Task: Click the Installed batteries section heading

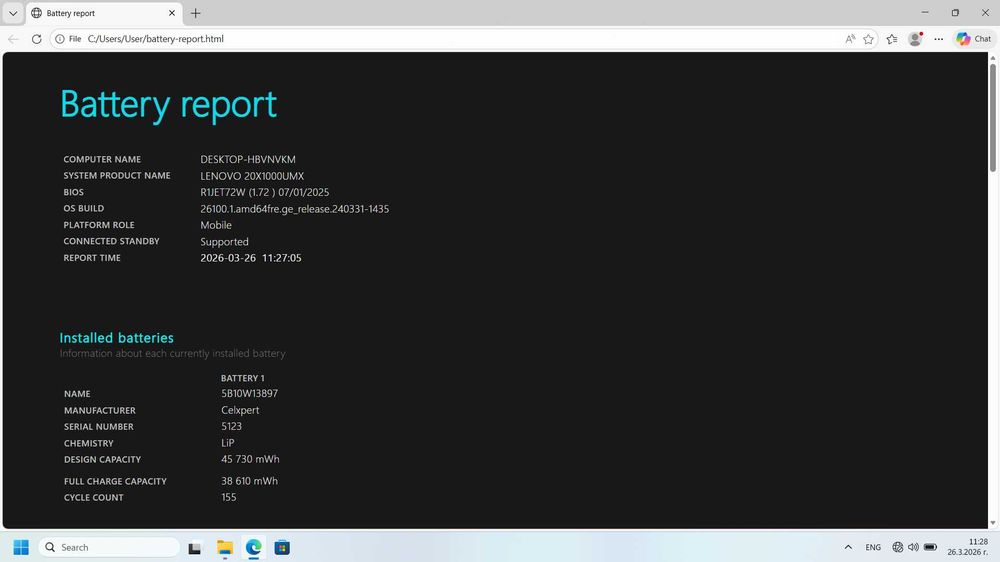Action: (116, 338)
